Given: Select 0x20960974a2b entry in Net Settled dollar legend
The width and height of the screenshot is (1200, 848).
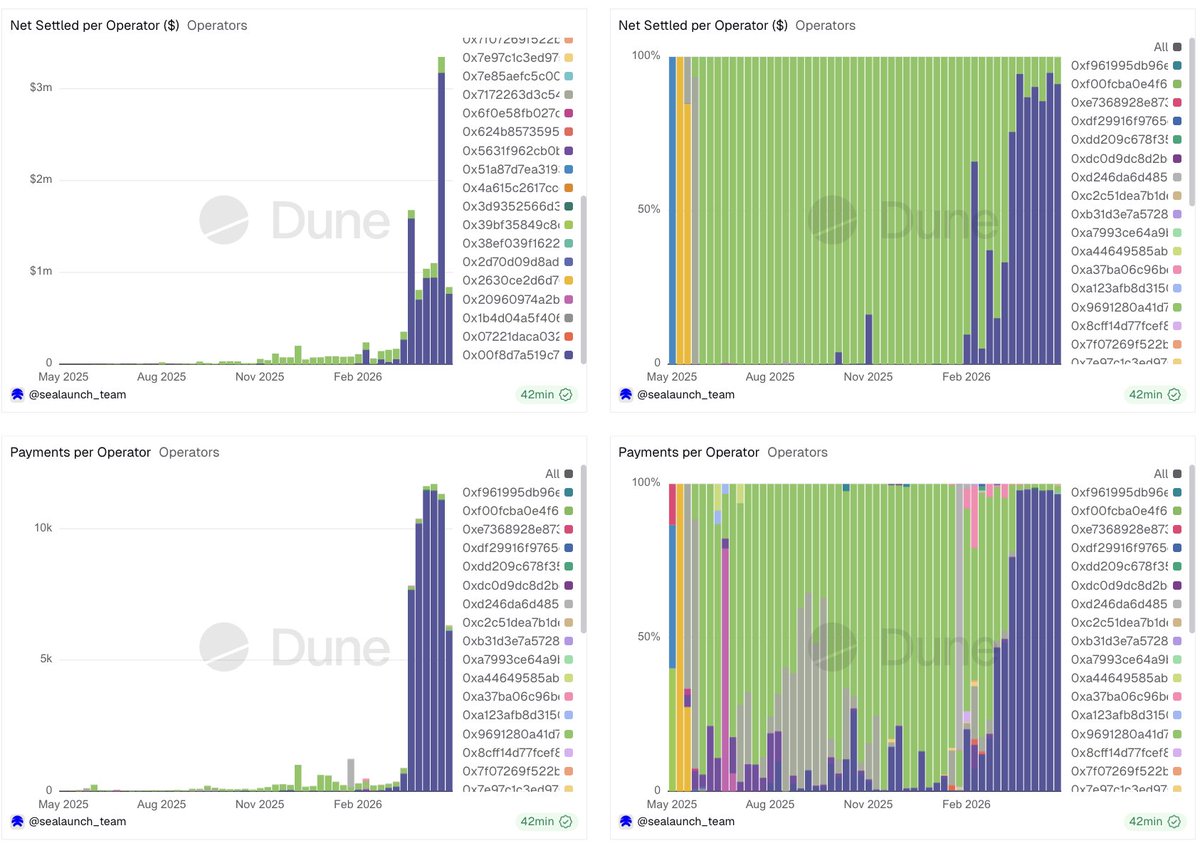Looking at the screenshot, I should (517, 299).
